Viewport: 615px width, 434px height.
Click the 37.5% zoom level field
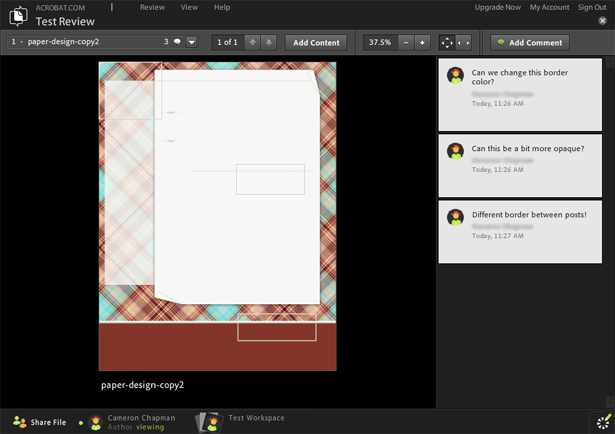pyautogui.click(x=380, y=42)
